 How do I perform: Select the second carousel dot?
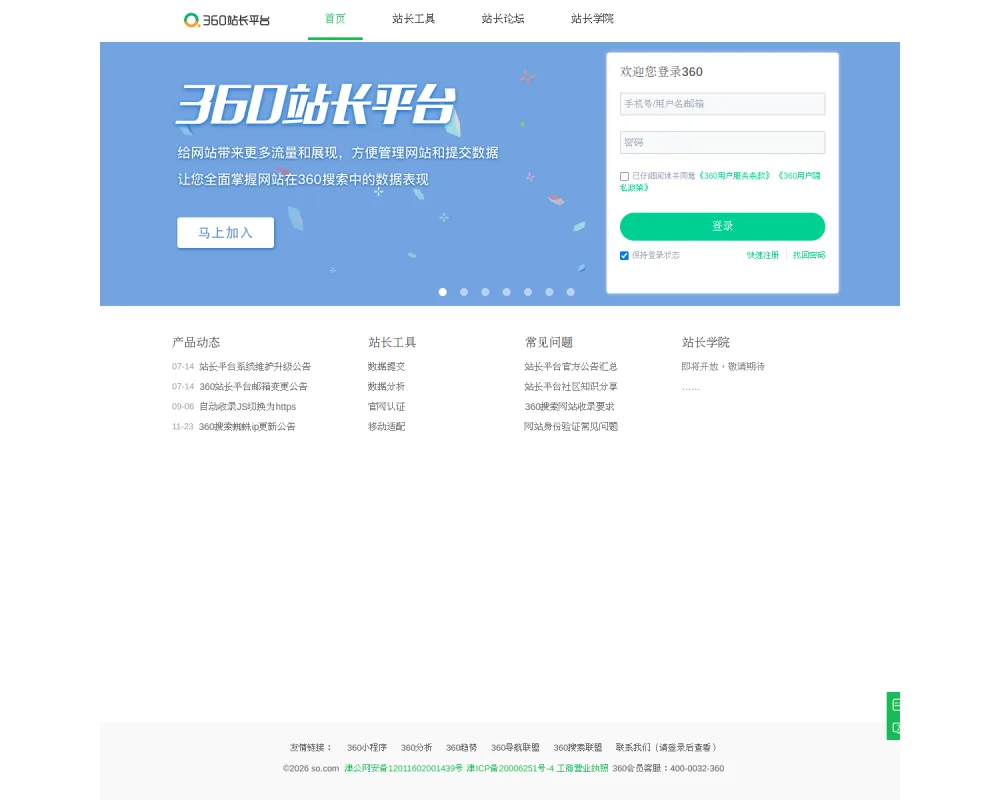tap(464, 292)
